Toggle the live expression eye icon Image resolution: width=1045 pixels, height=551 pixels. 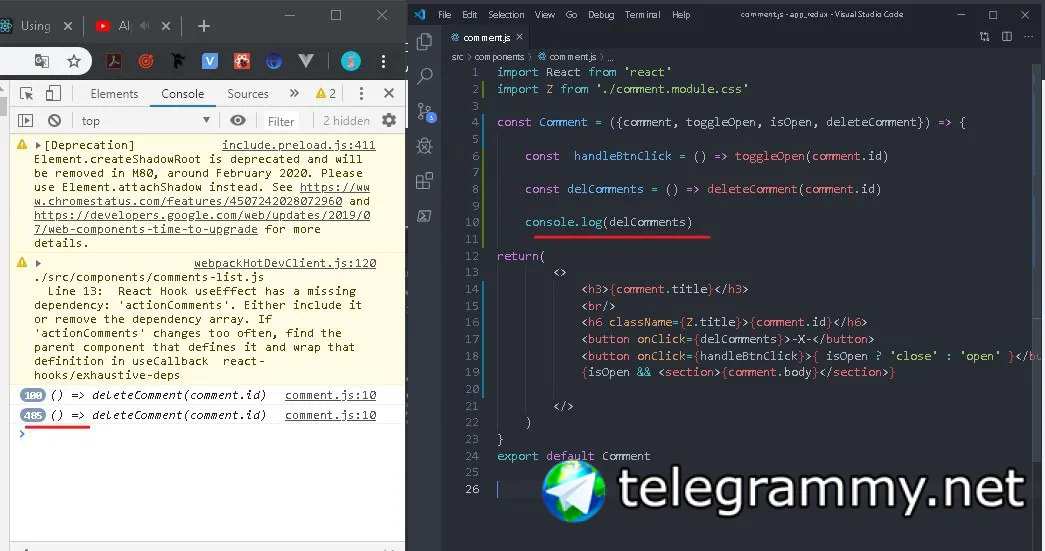pyautogui.click(x=238, y=121)
